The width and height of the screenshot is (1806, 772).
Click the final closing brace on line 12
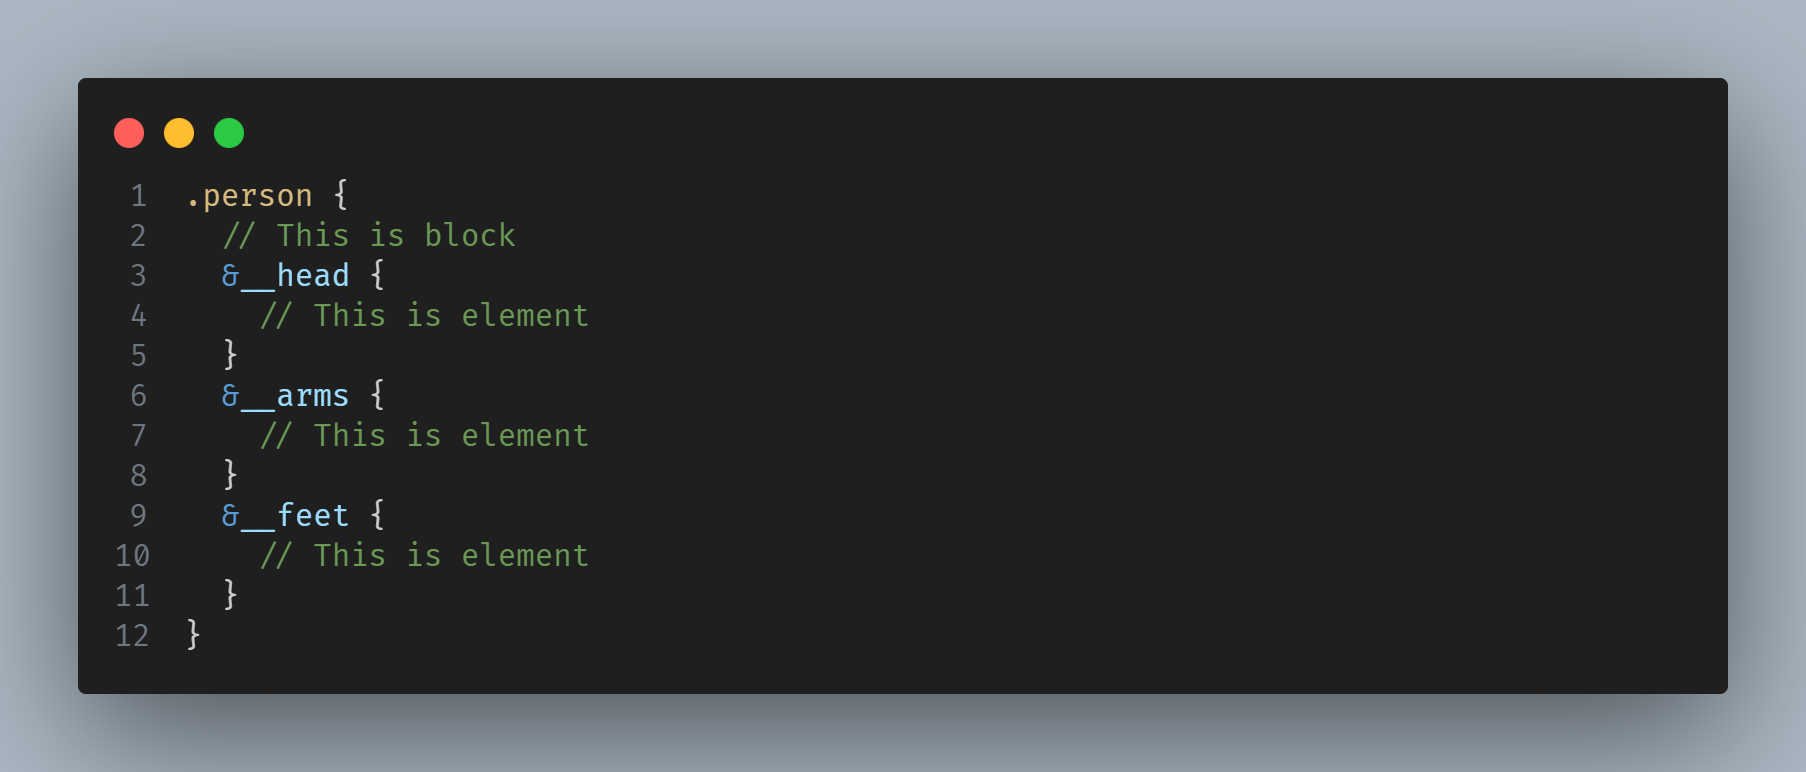(x=194, y=635)
